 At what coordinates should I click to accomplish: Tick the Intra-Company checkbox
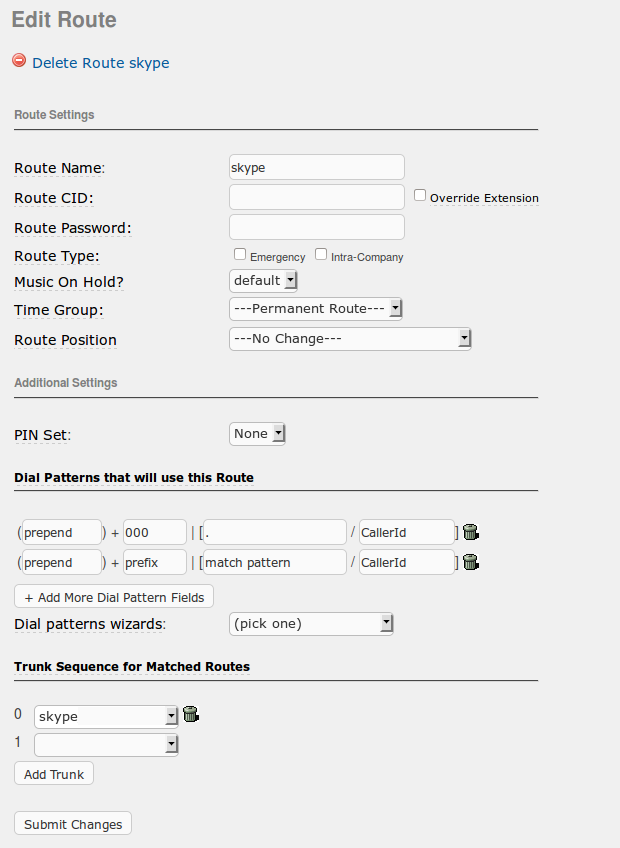point(322,255)
